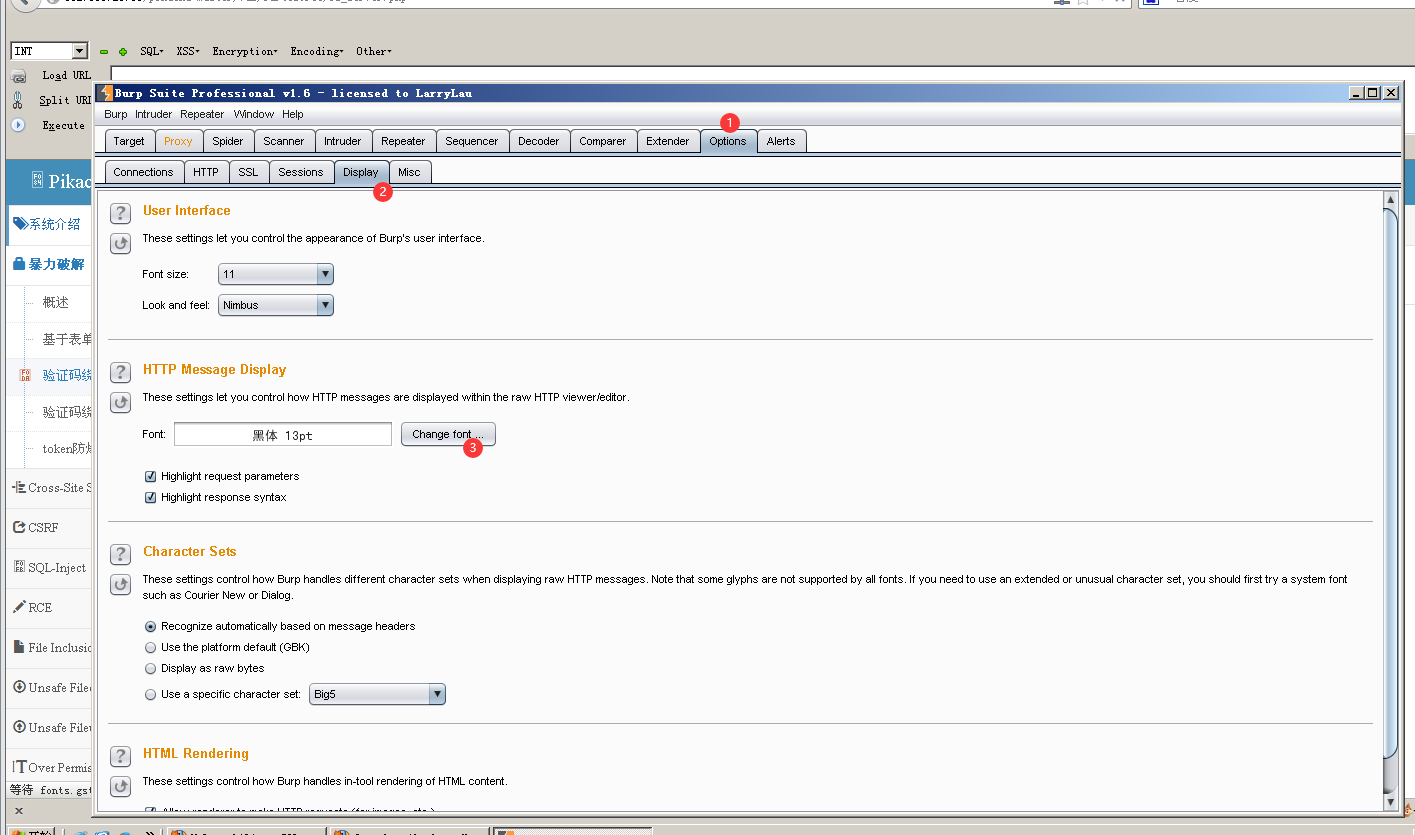Toggle Highlight response syntax checkbox

pos(151,497)
